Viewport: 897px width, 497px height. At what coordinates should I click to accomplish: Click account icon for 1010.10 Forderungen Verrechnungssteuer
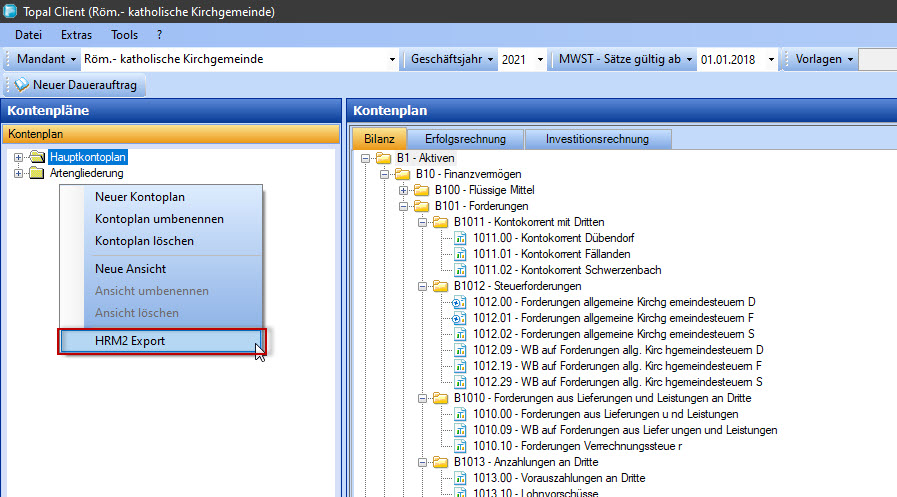point(461,446)
